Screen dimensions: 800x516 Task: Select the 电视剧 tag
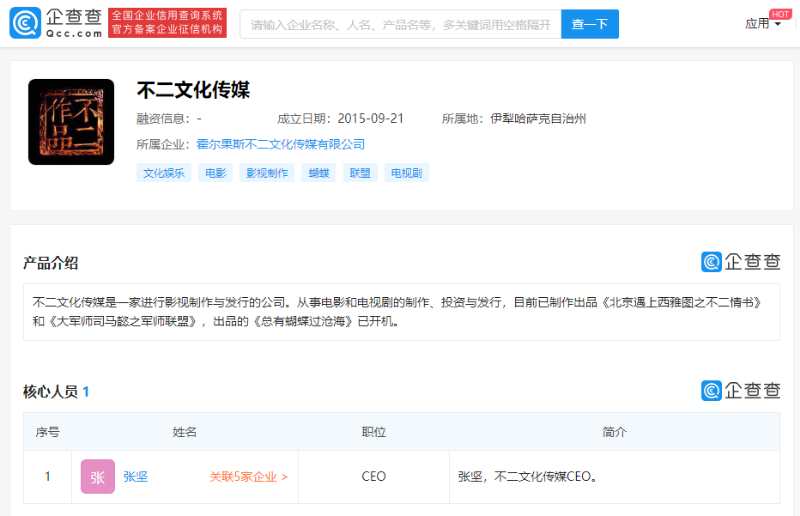[406, 173]
